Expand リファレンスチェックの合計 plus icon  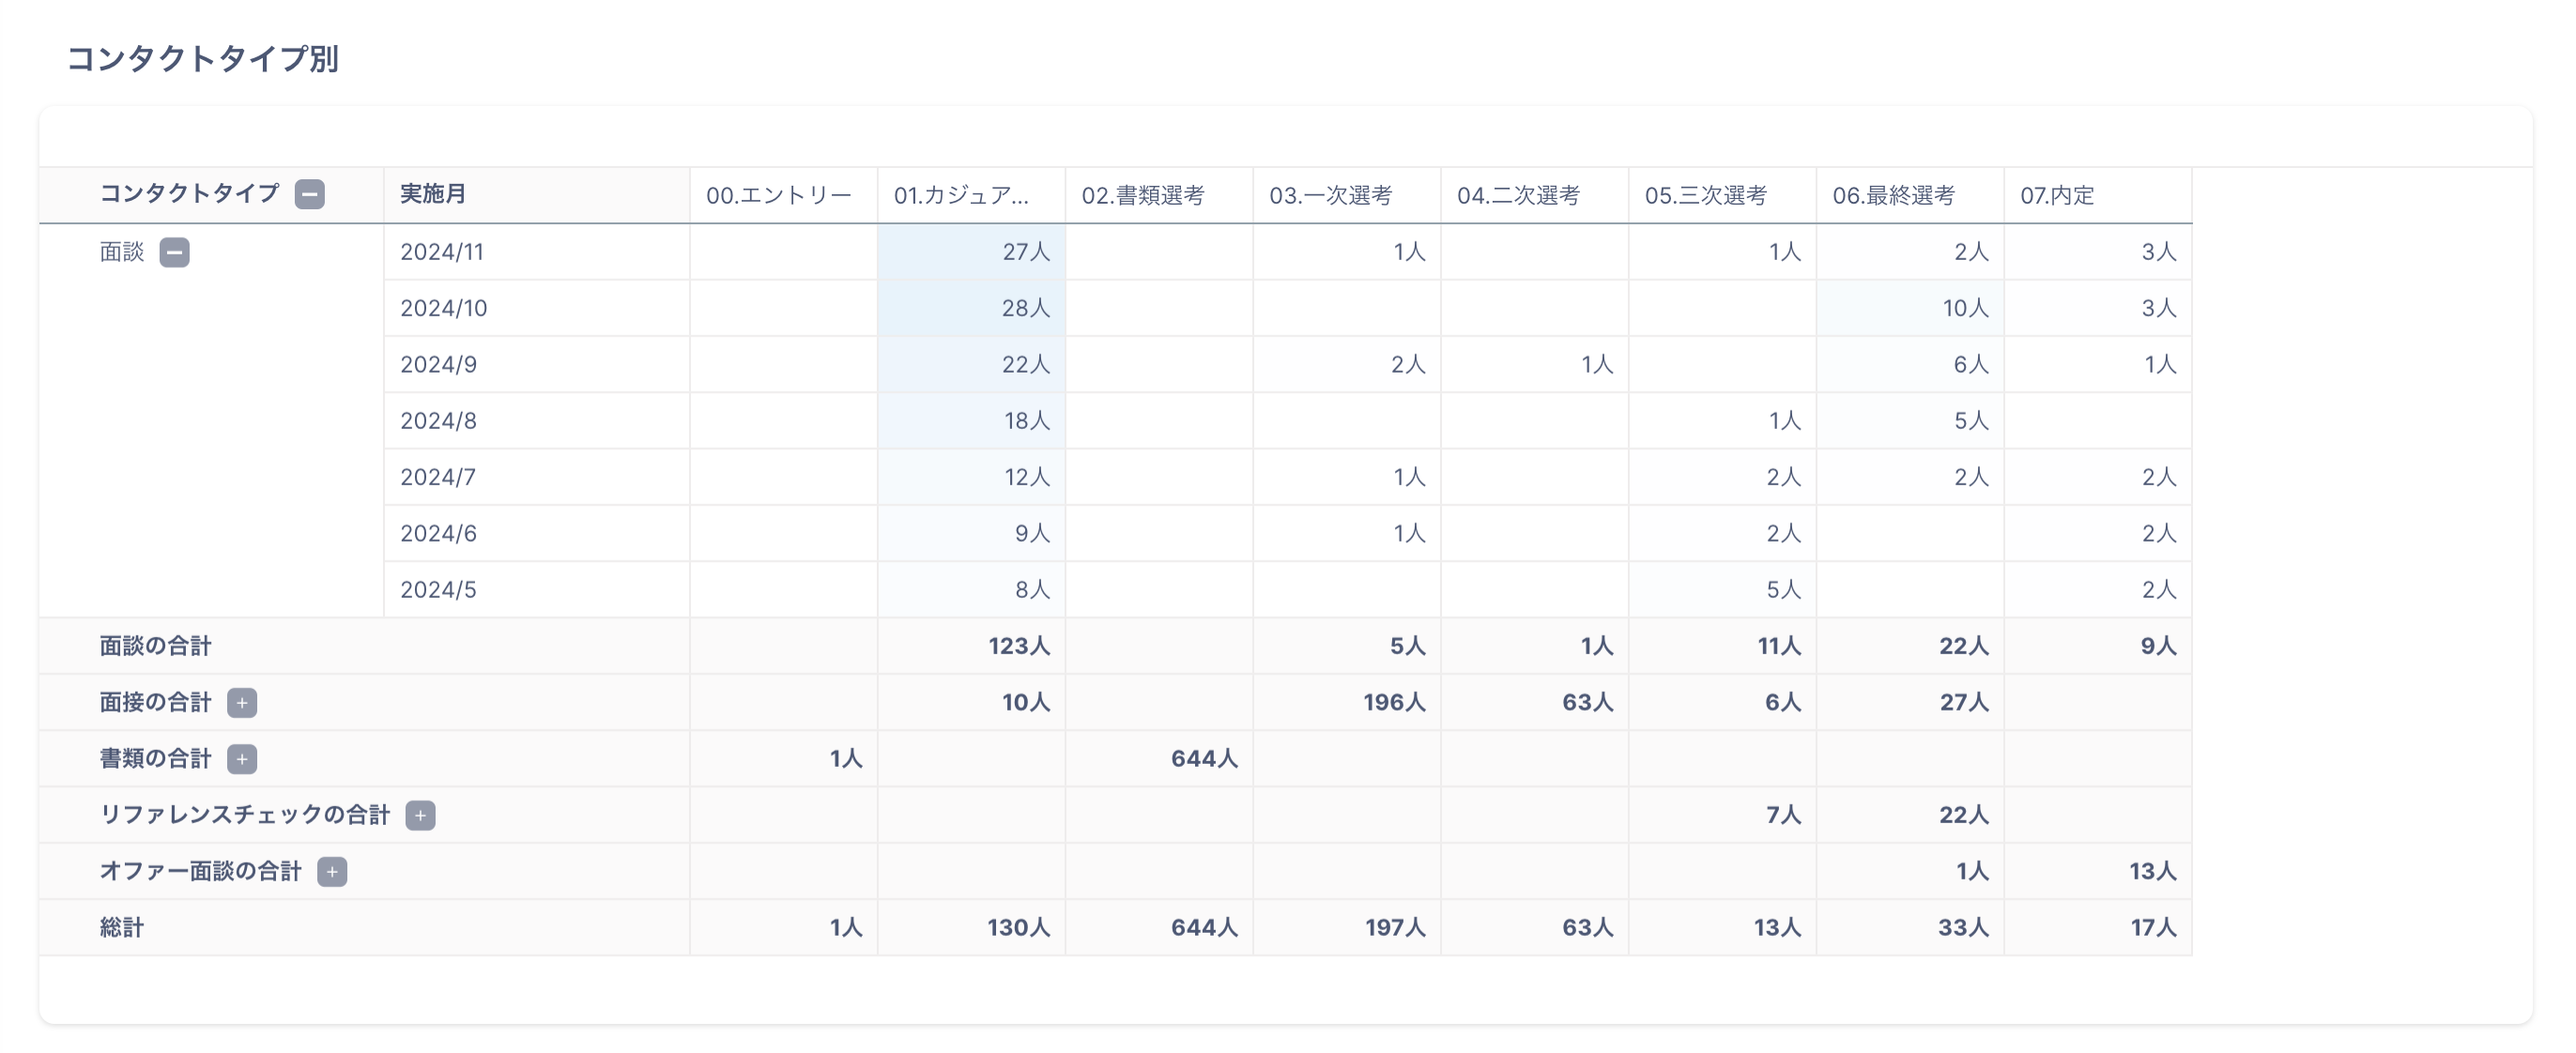coord(420,815)
